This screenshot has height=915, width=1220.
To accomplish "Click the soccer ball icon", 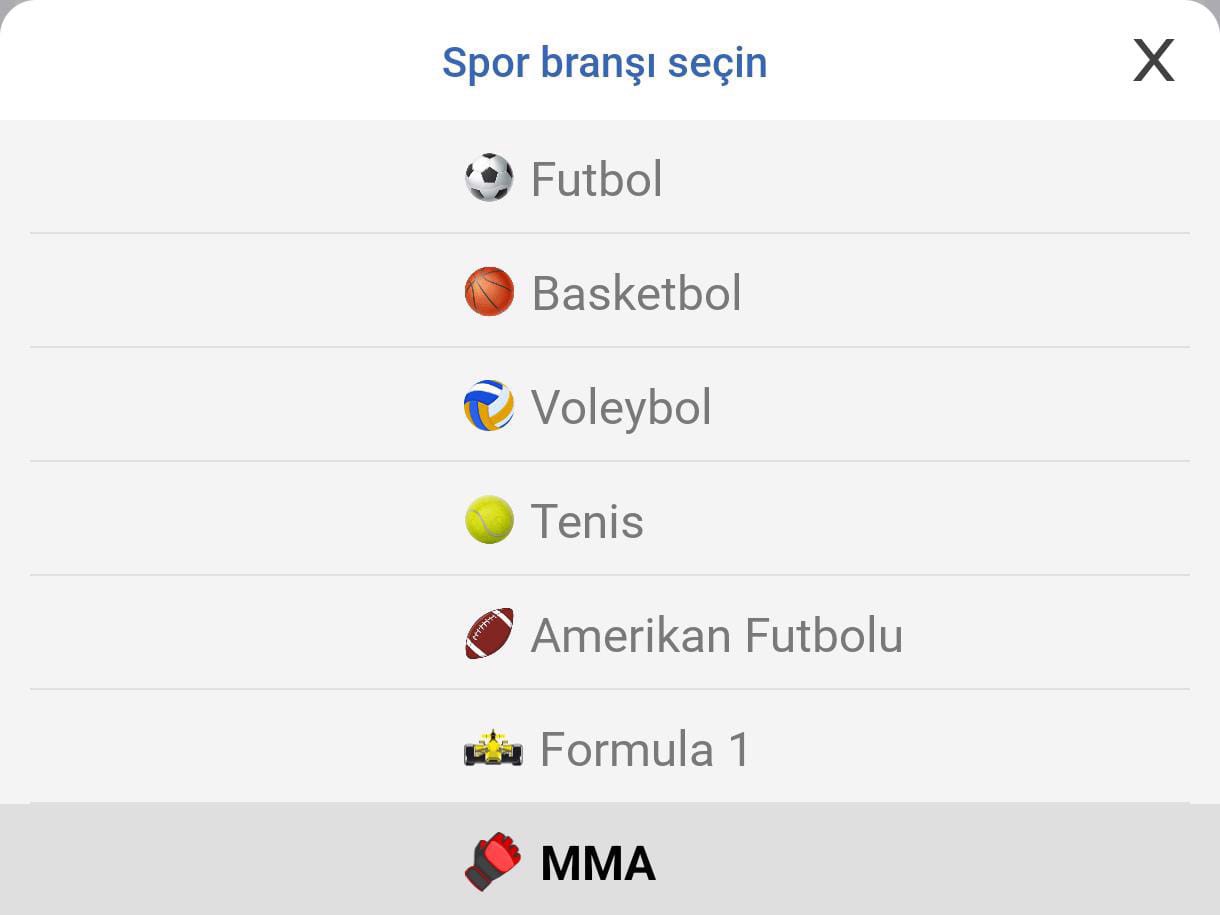I will pos(489,178).
